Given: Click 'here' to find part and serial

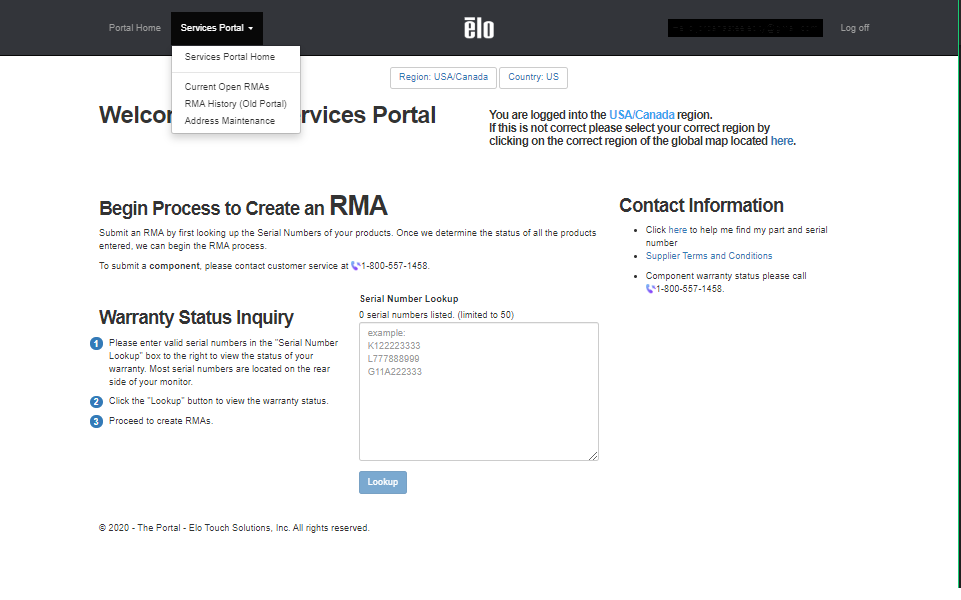Looking at the screenshot, I should (677, 230).
